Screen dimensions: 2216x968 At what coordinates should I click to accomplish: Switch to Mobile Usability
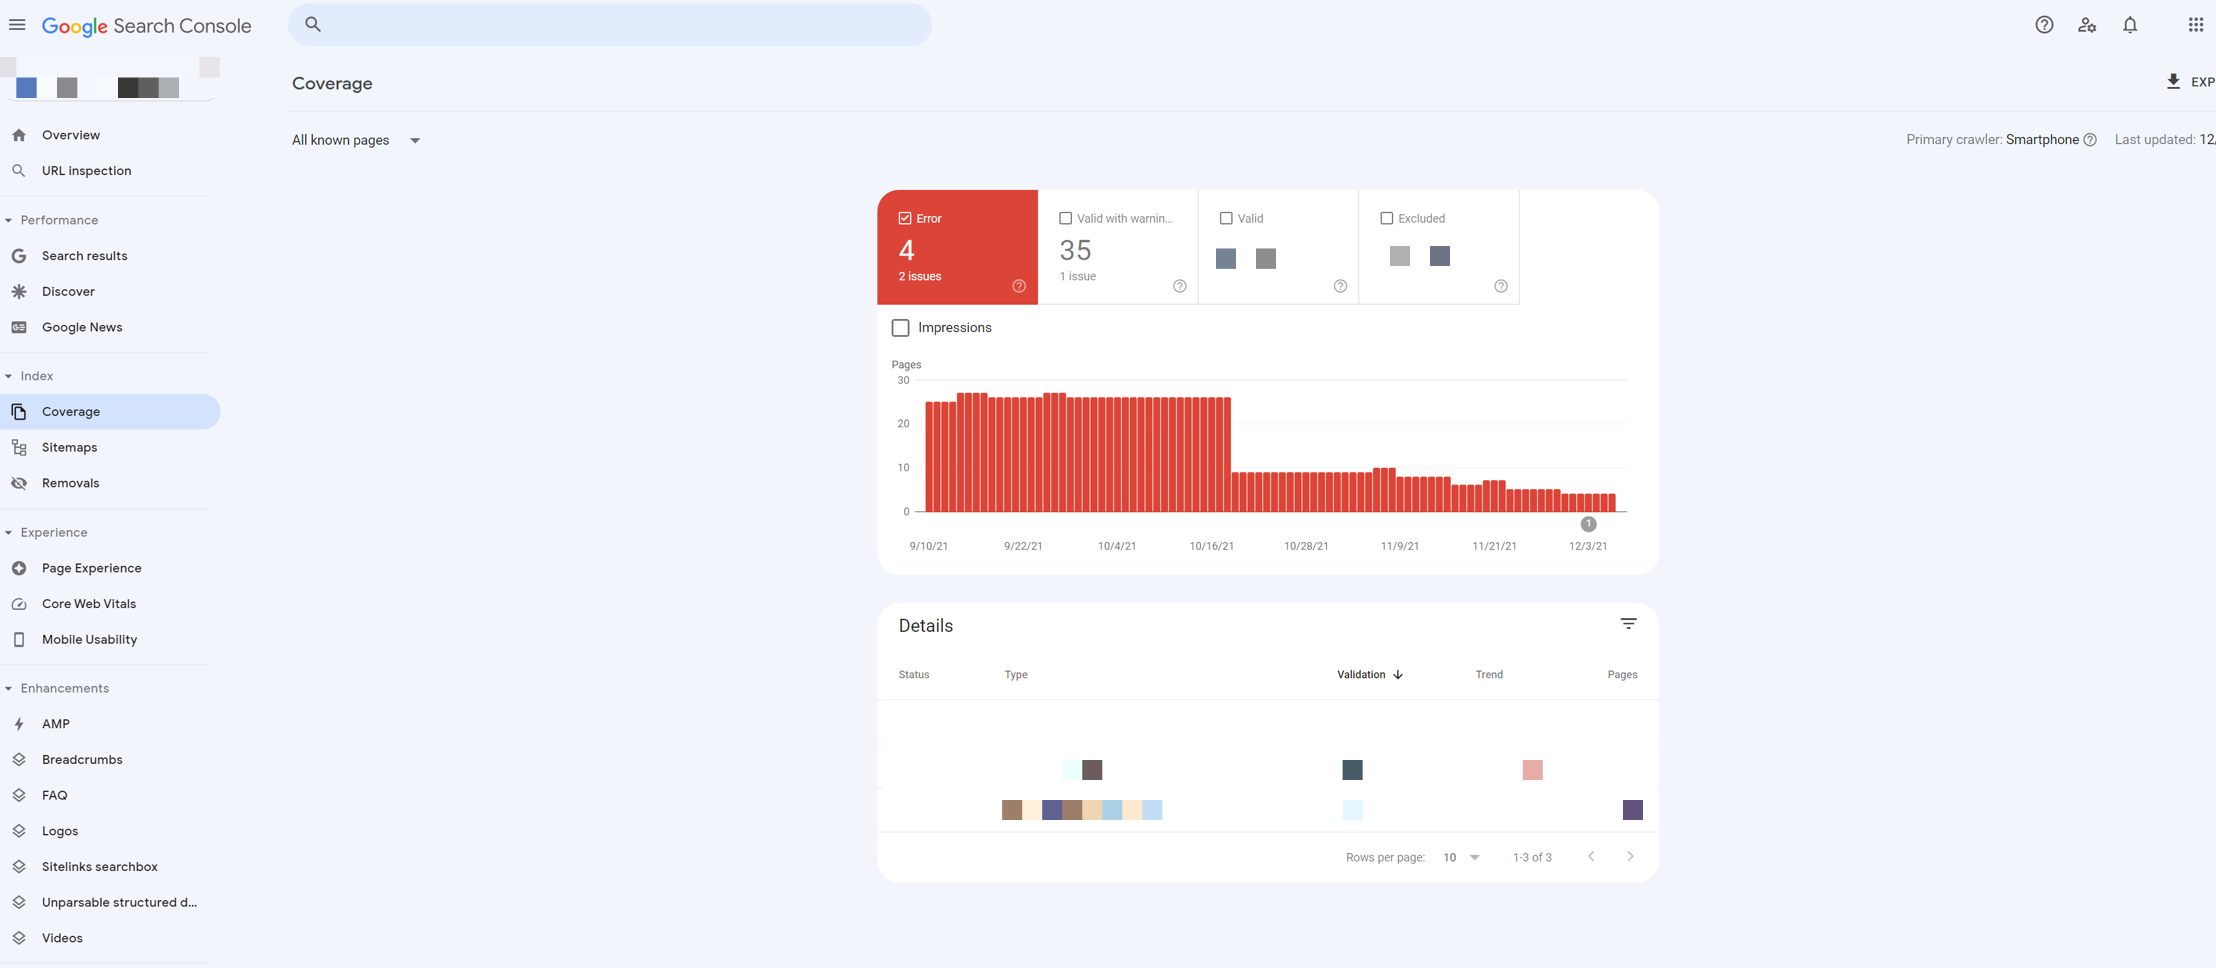(89, 639)
